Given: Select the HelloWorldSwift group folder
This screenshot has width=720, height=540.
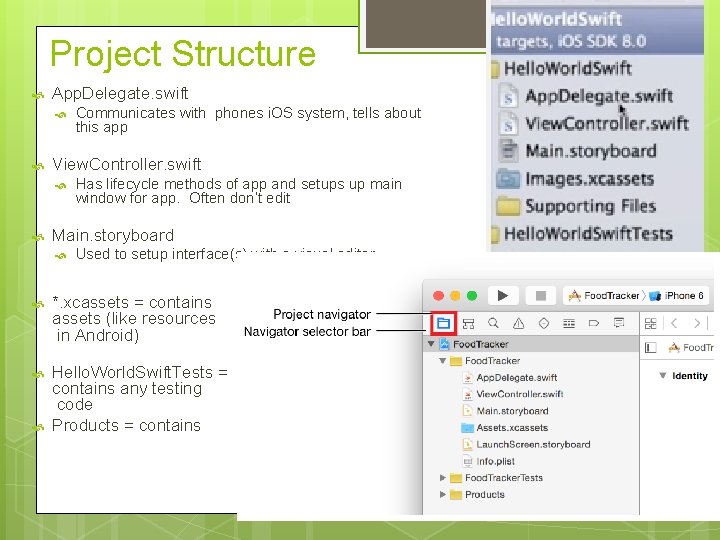Looking at the screenshot, I should pyautogui.click(x=568, y=69).
